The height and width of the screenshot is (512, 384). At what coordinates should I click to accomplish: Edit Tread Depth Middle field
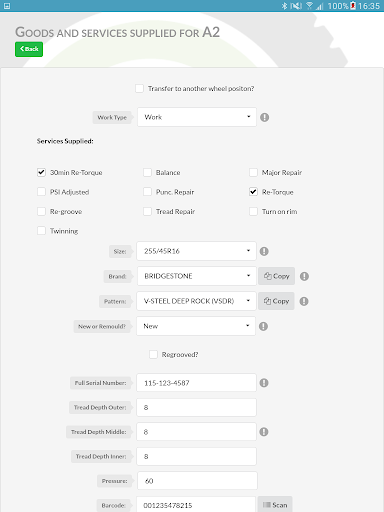click(196, 432)
